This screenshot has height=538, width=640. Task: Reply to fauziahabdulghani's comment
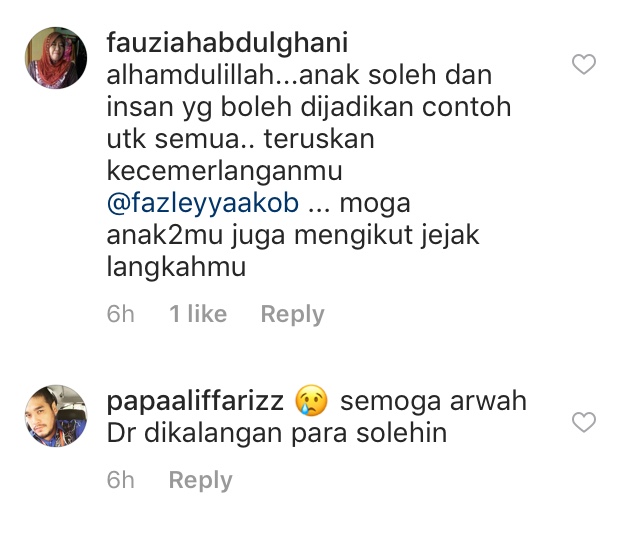pos(293,314)
